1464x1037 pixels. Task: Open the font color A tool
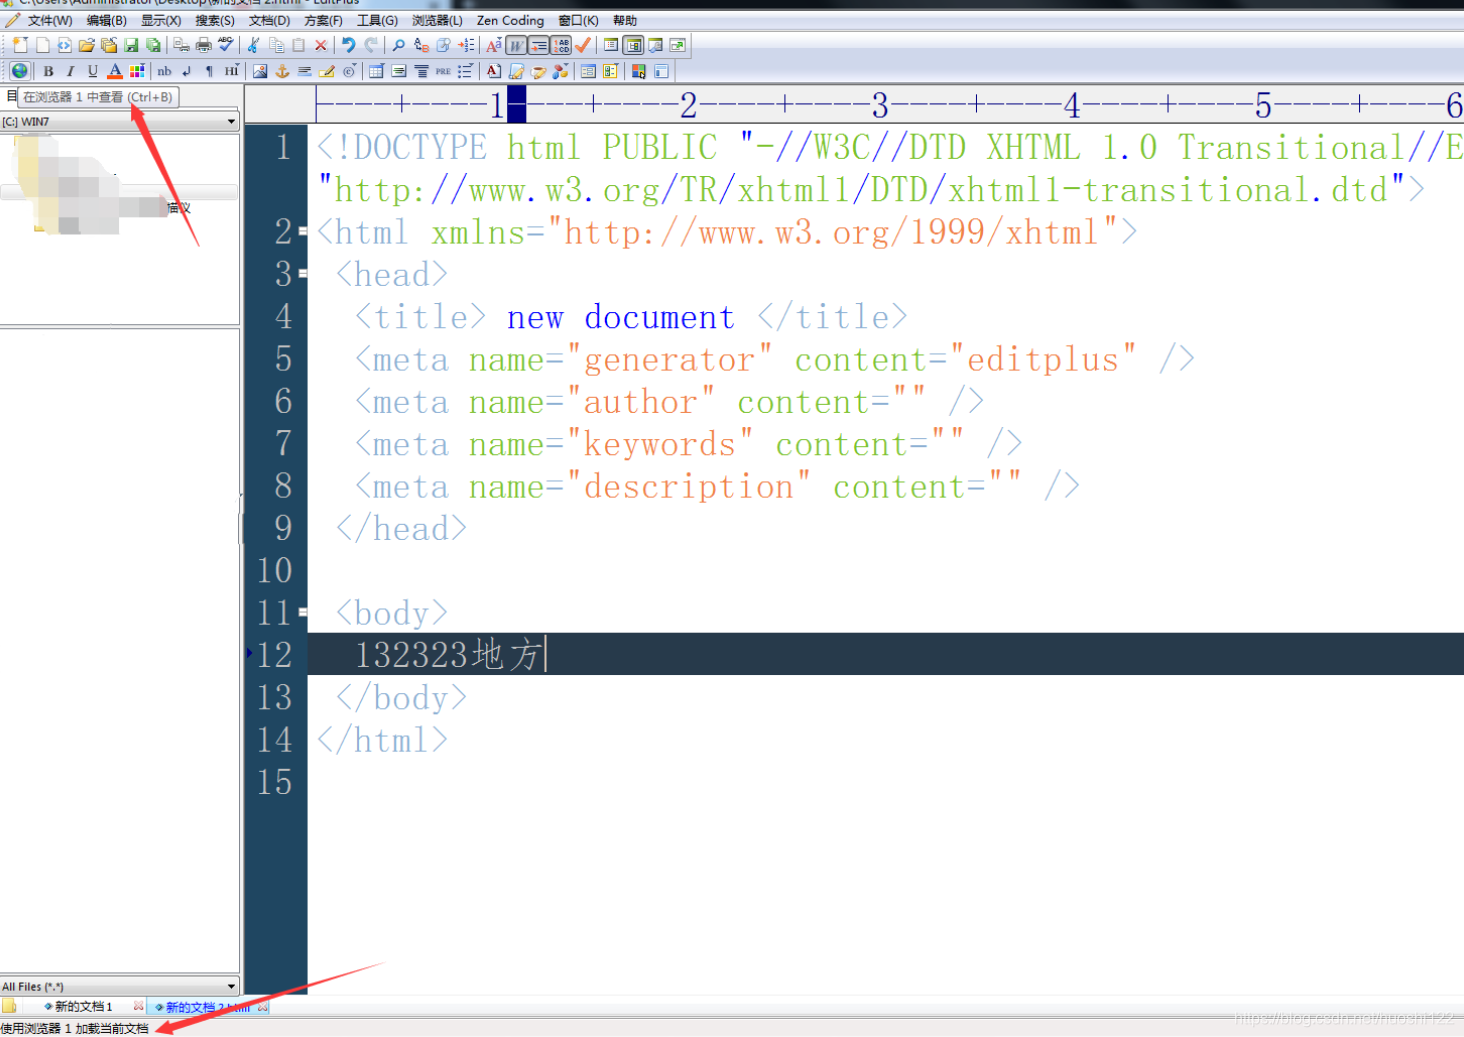[x=115, y=71]
